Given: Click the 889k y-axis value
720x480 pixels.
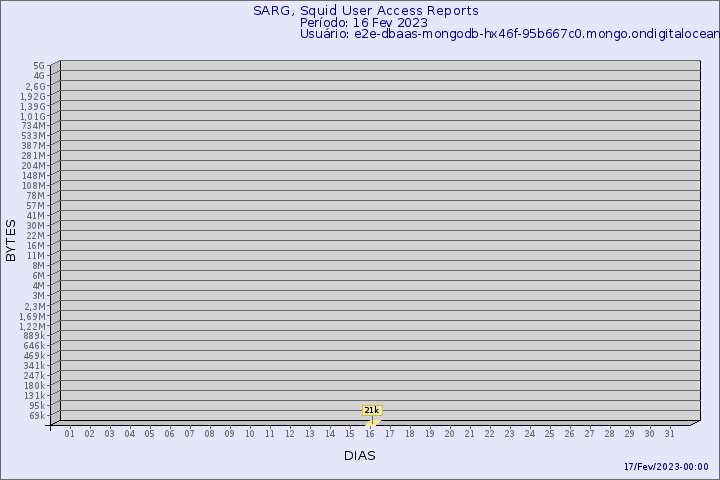Looking at the screenshot, I should click(x=34, y=336).
